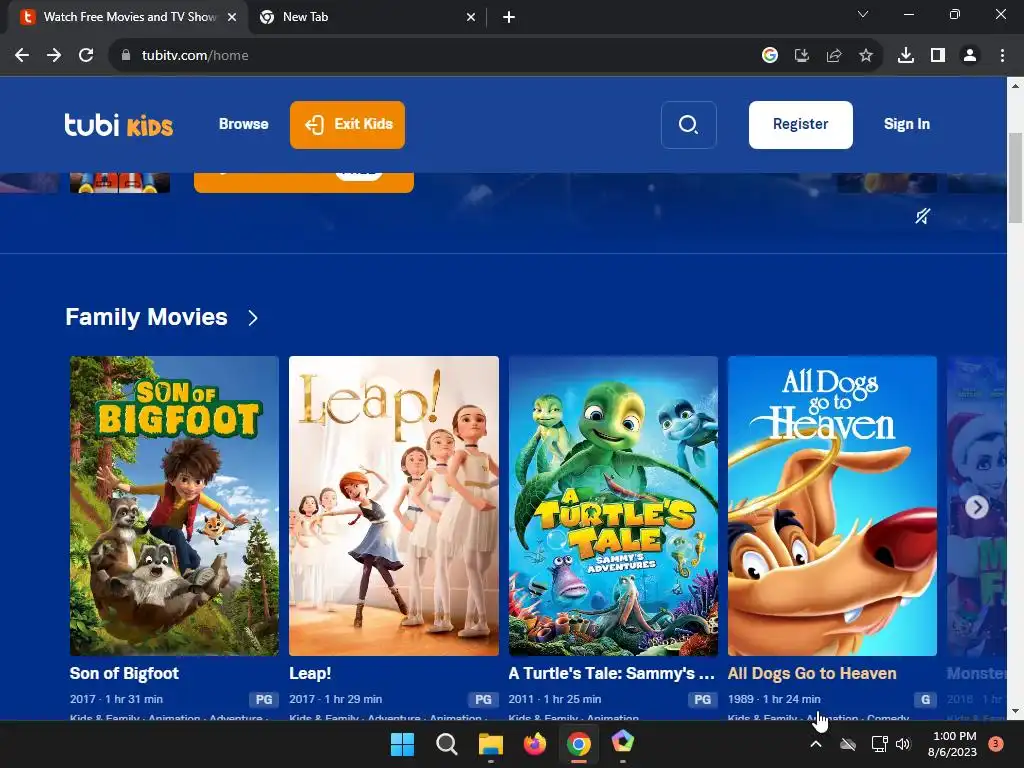1024x768 pixels.
Task: Open a new browser tab
Action: pos(509,18)
